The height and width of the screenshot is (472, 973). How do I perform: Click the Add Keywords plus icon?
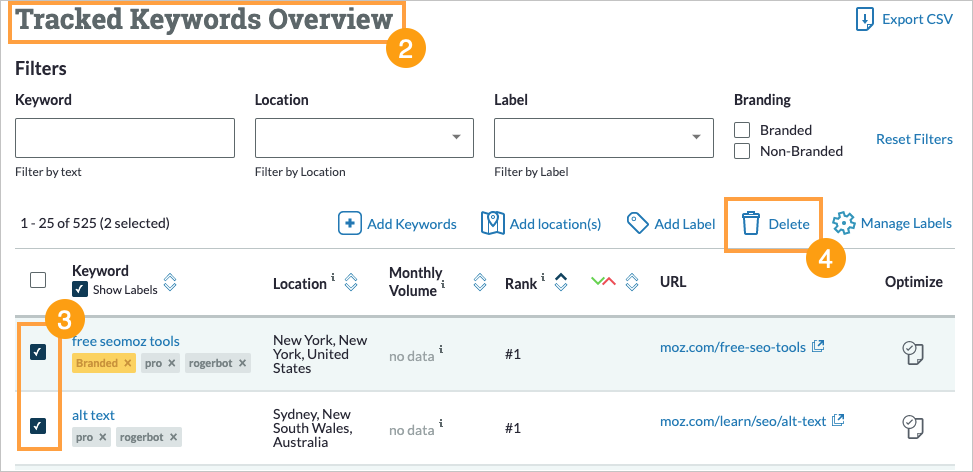pyautogui.click(x=349, y=223)
